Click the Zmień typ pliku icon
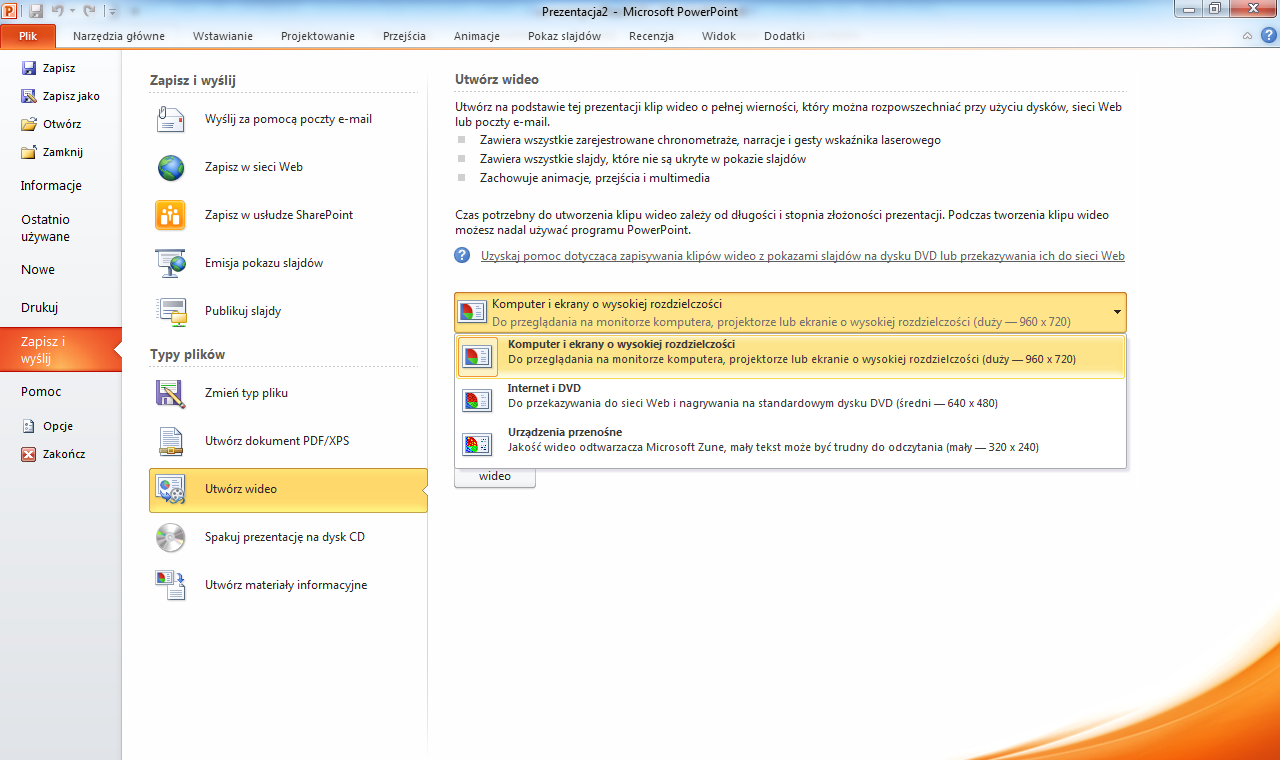 (171, 393)
